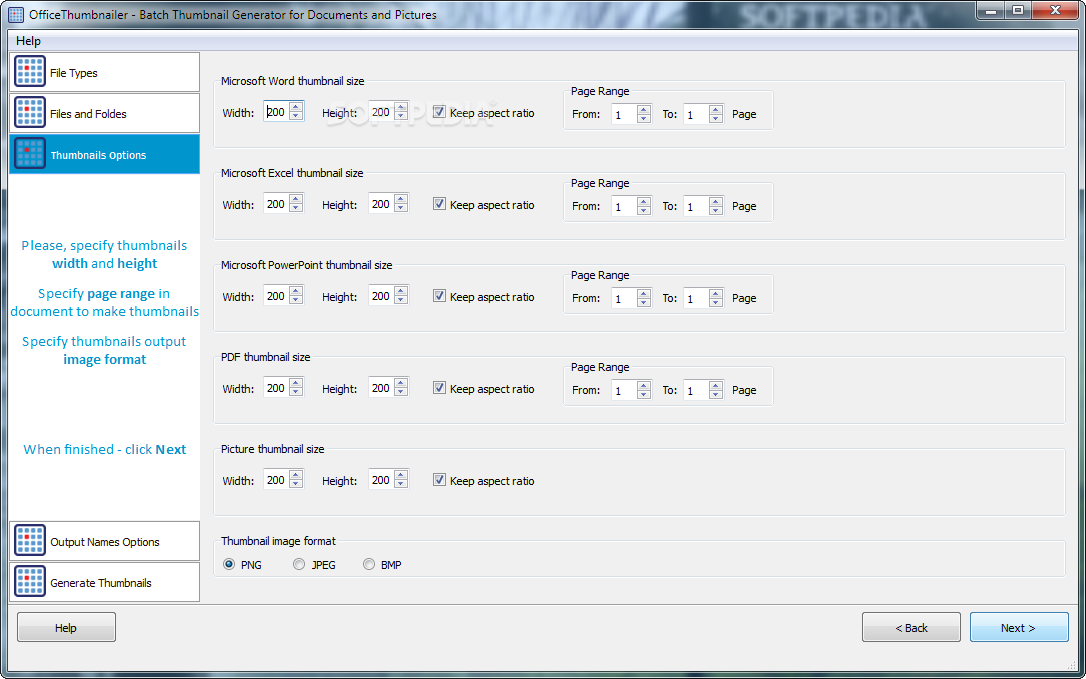The height and width of the screenshot is (679, 1086).
Task: Click the Word page range From field
Action: 624,114
